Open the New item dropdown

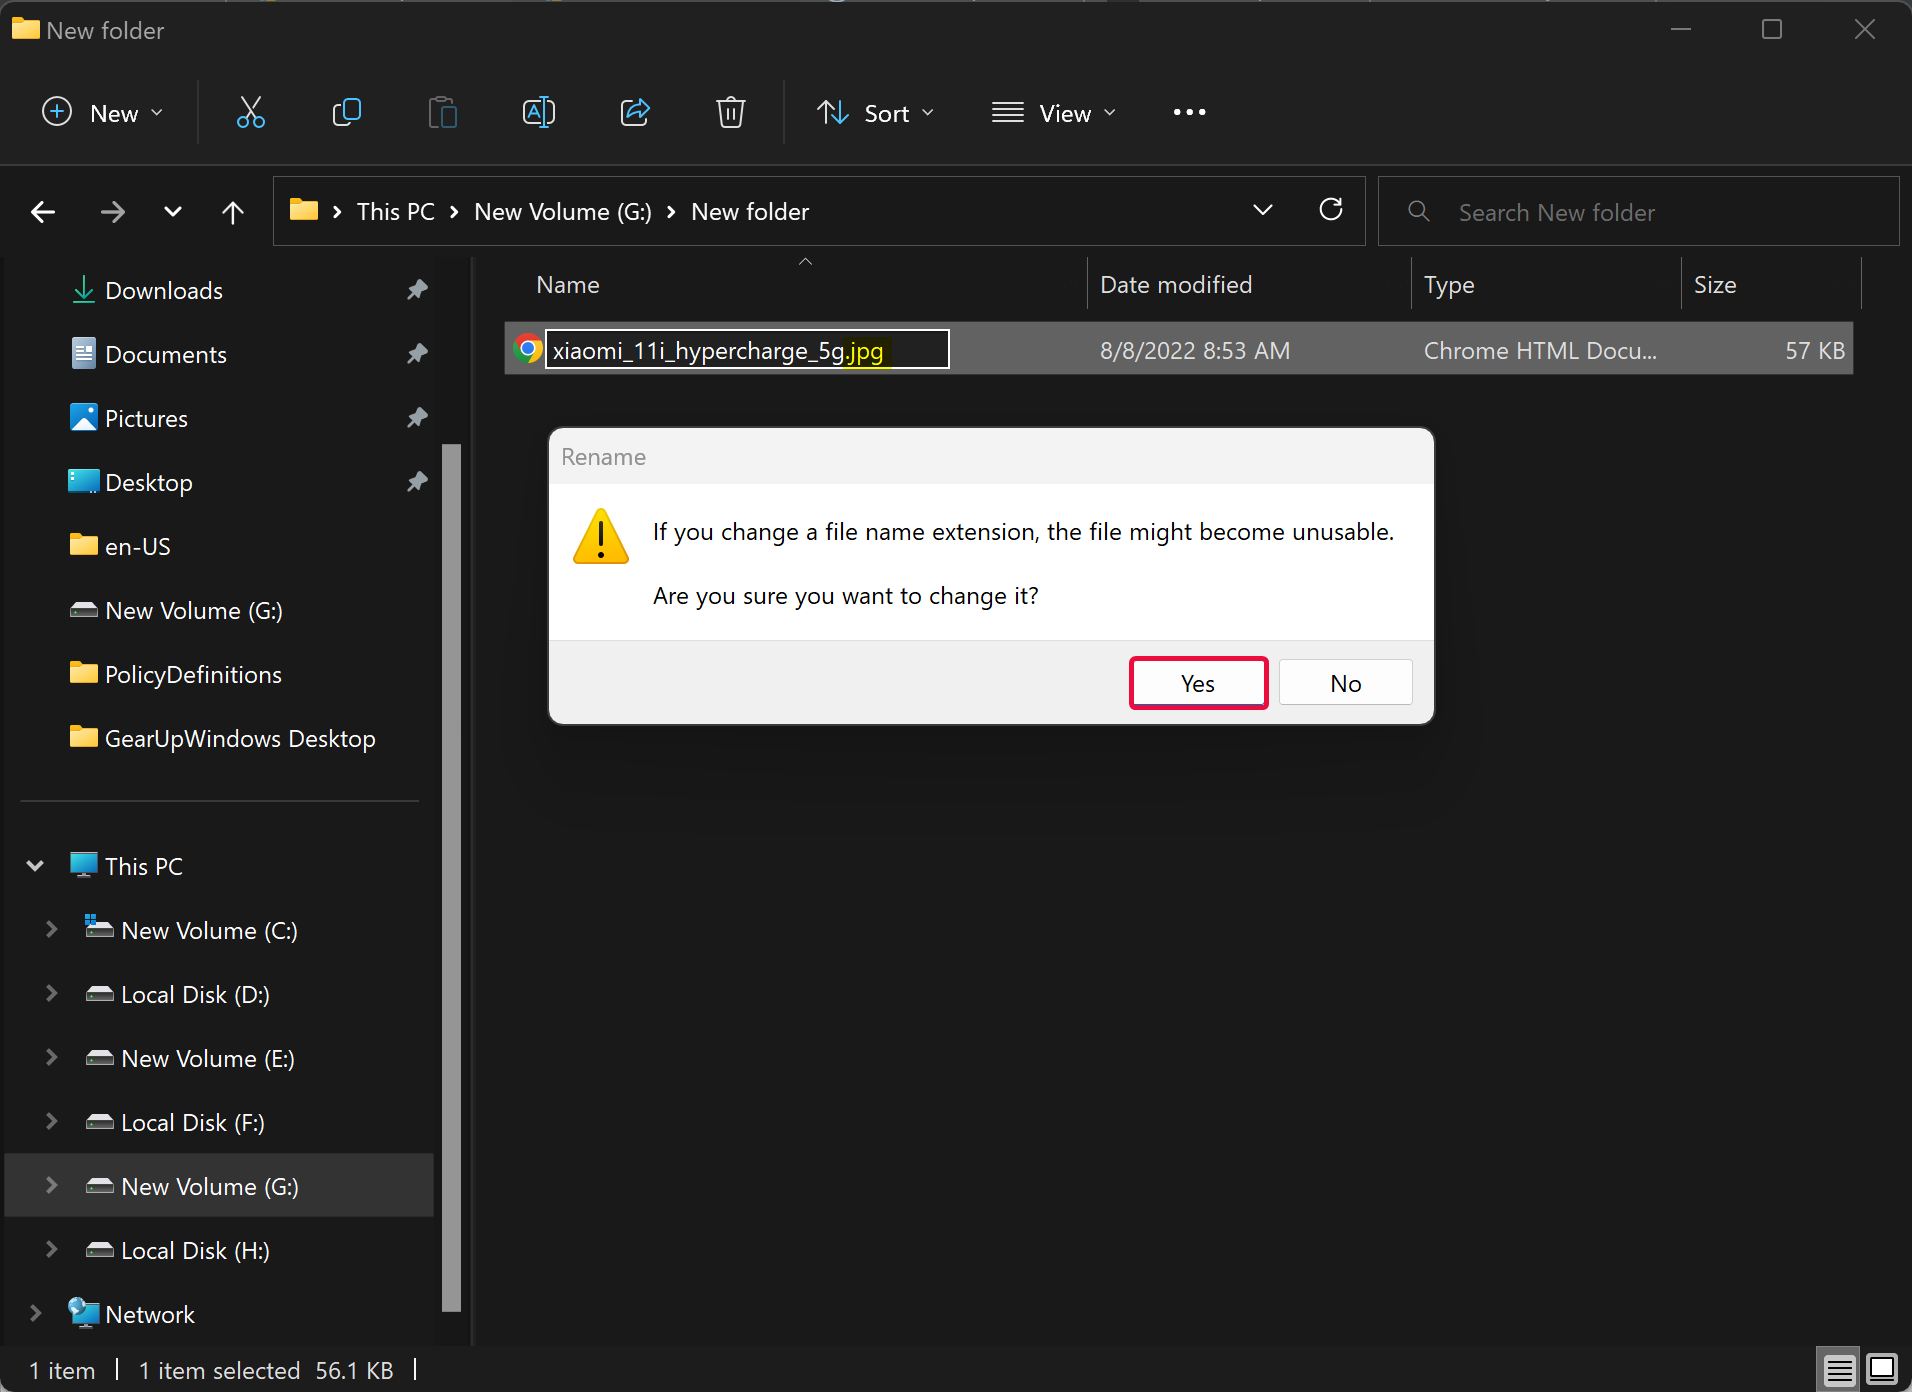tap(102, 112)
